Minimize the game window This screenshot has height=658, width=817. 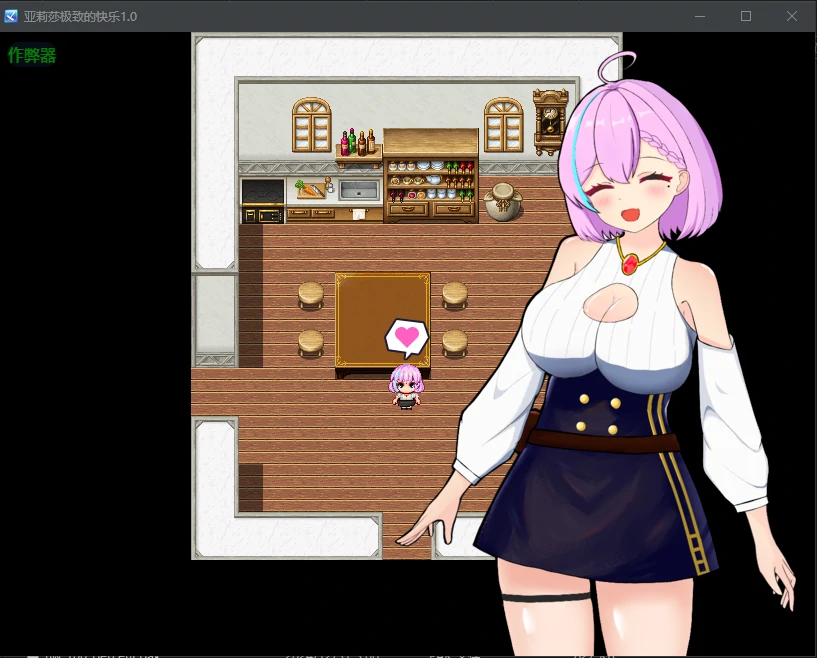(x=700, y=16)
